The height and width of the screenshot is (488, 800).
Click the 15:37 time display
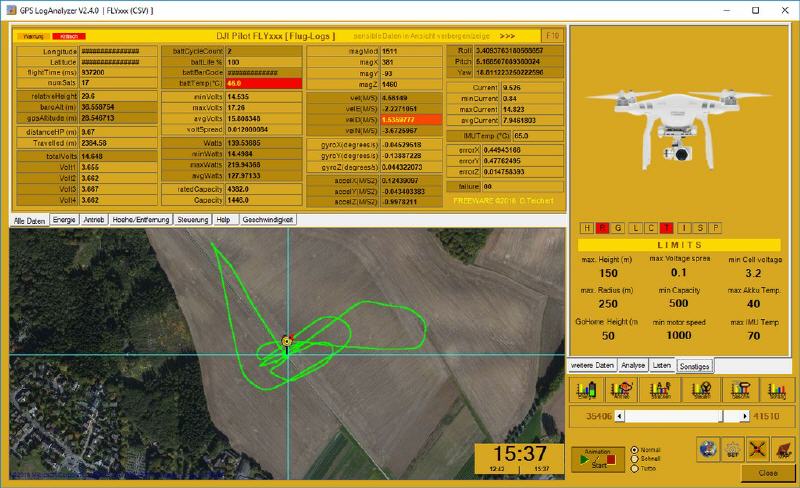tap(519, 454)
